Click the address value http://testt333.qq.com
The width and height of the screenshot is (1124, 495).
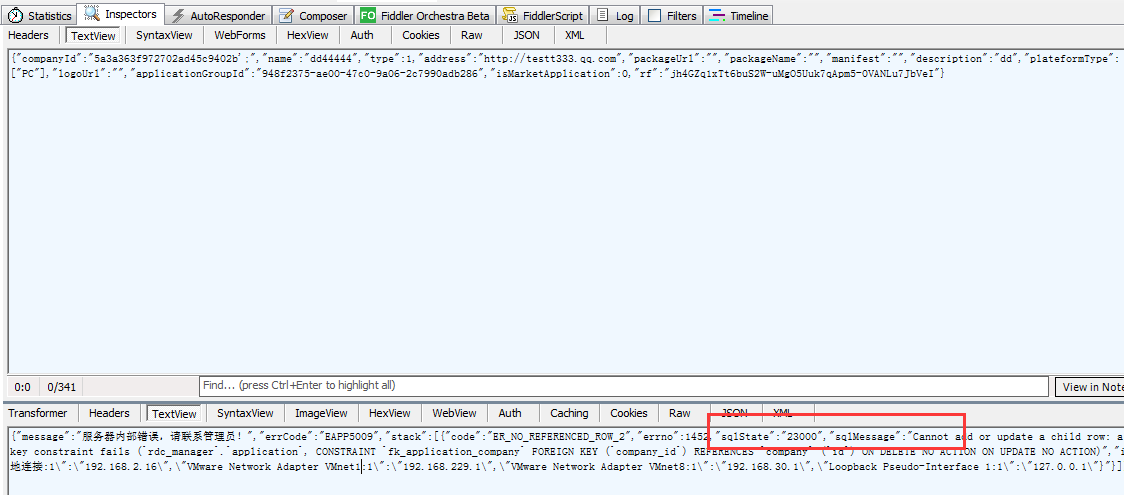click(x=551, y=59)
